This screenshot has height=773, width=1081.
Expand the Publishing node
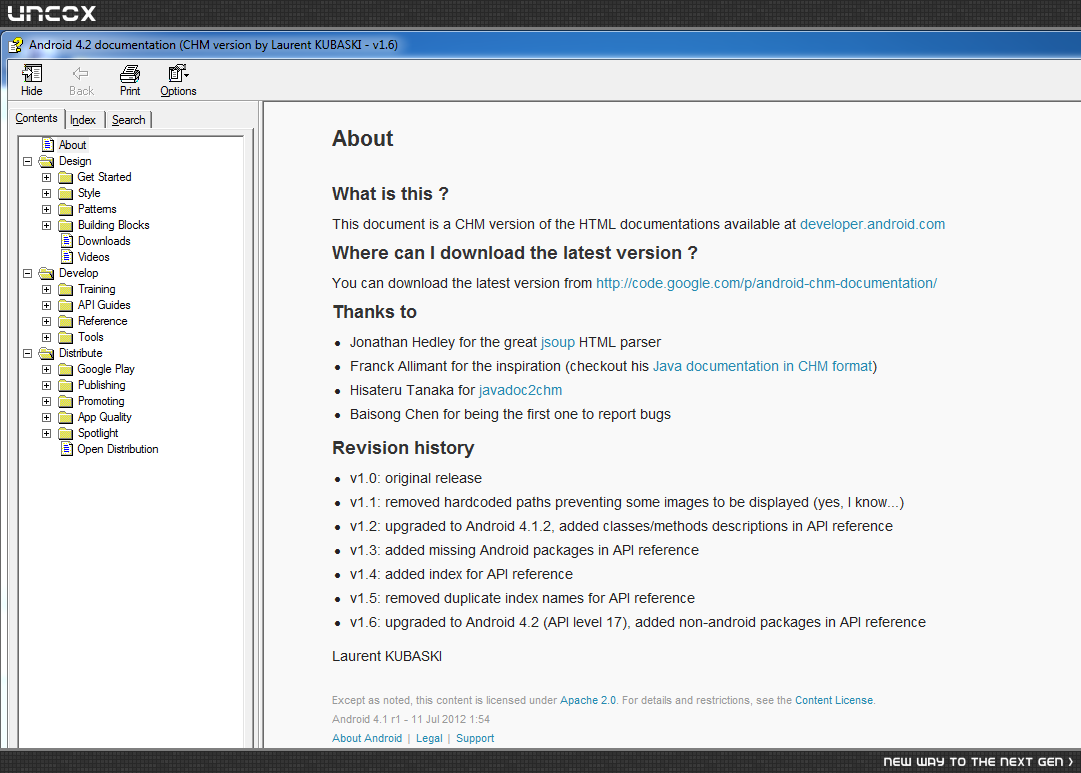[46, 385]
